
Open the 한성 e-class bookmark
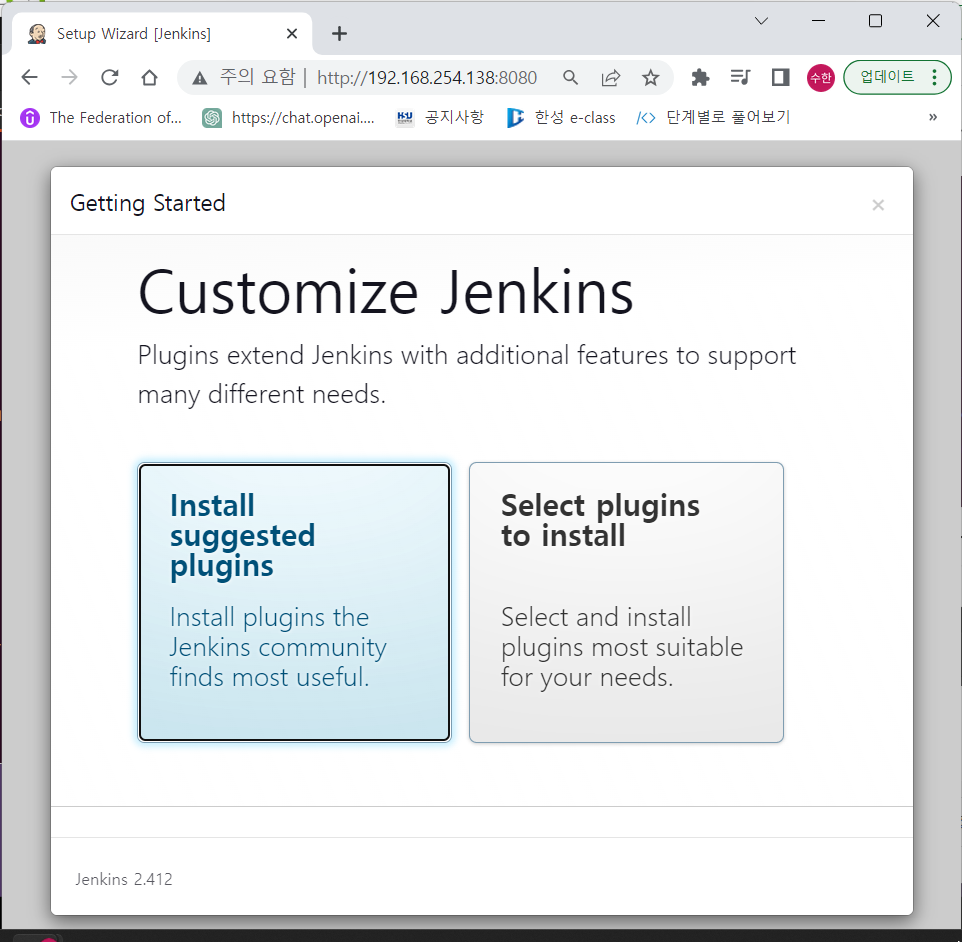(561, 118)
